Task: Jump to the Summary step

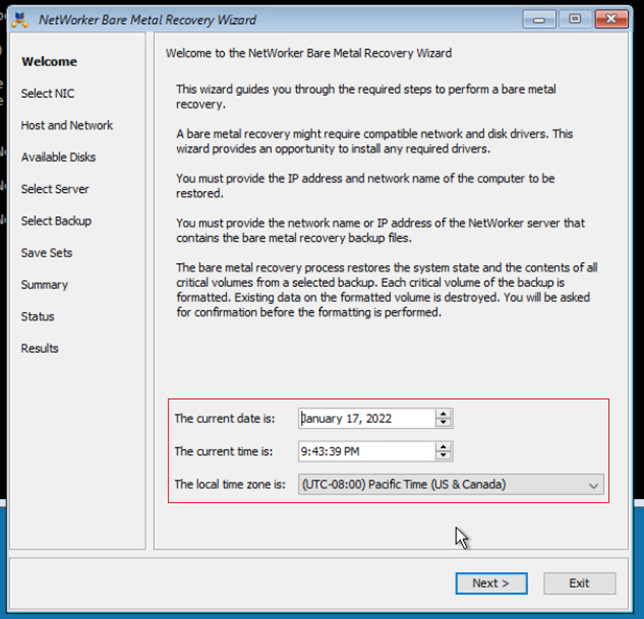Action: click(x=44, y=285)
